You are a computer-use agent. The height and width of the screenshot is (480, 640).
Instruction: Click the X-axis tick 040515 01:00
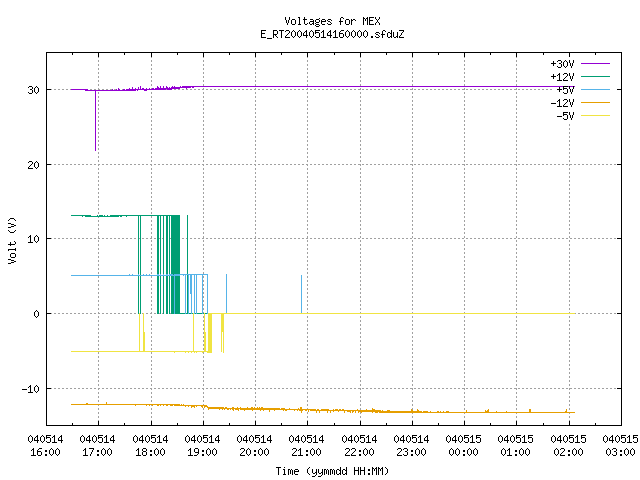(x=516, y=446)
